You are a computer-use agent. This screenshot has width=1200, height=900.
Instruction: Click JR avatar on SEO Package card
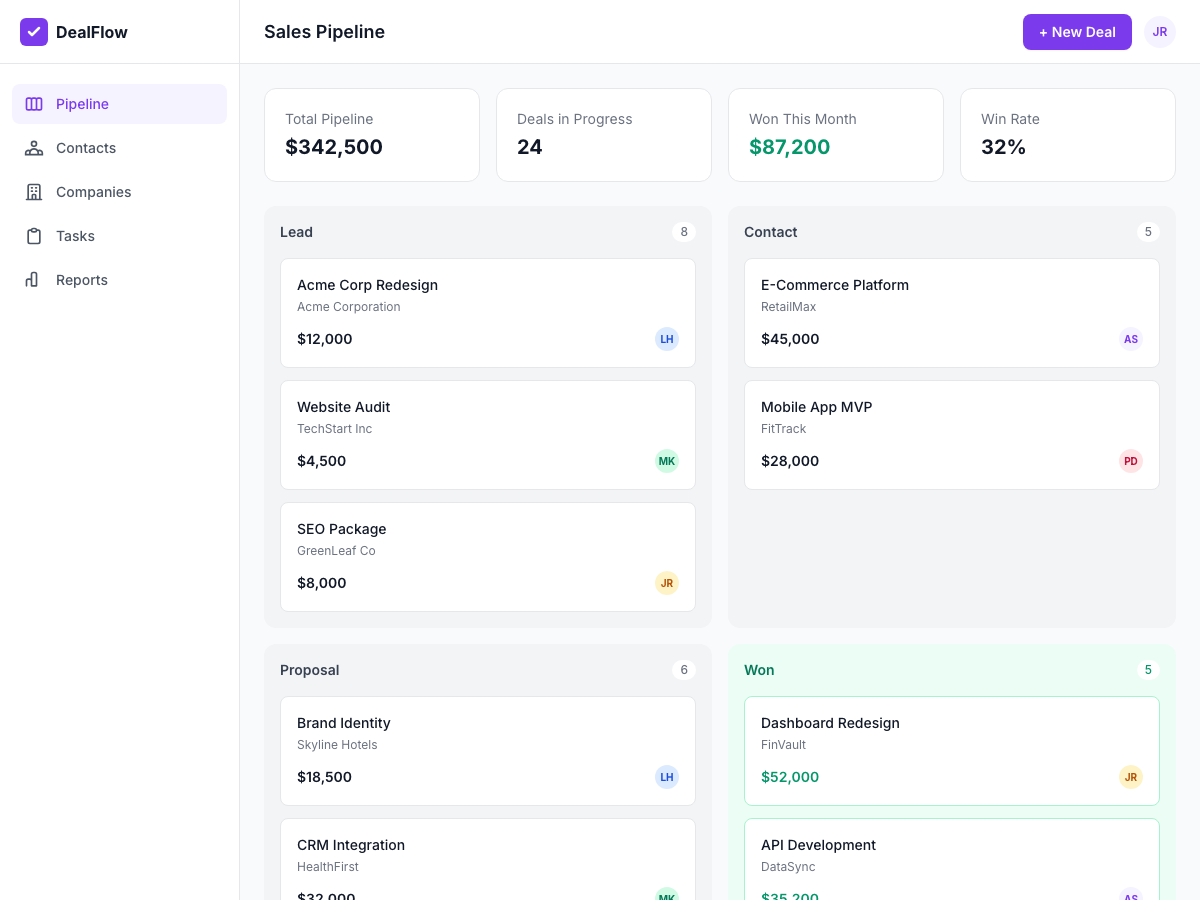[x=667, y=583]
